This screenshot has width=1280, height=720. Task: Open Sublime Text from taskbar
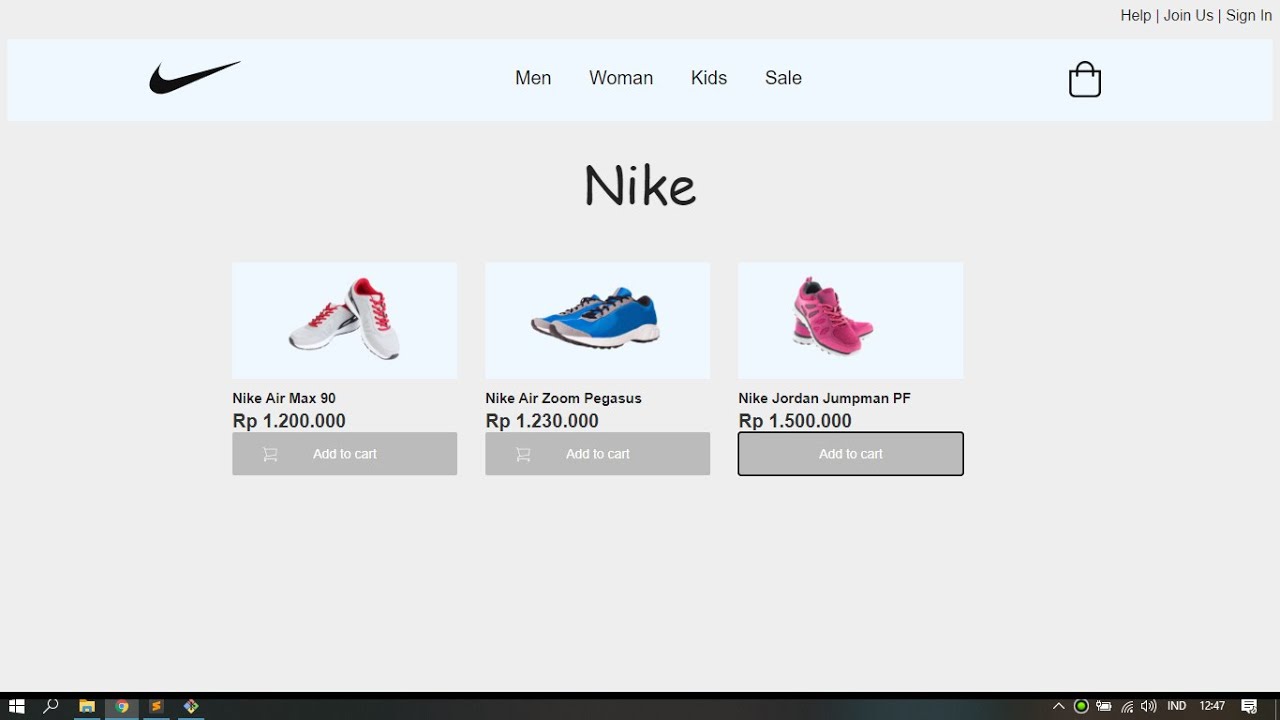156,706
